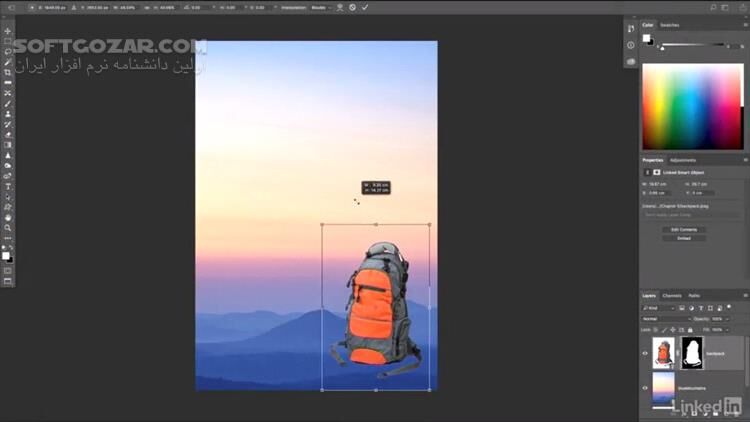Cancel the transform in options bar
The image size is (750, 422).
click(352, 7)
